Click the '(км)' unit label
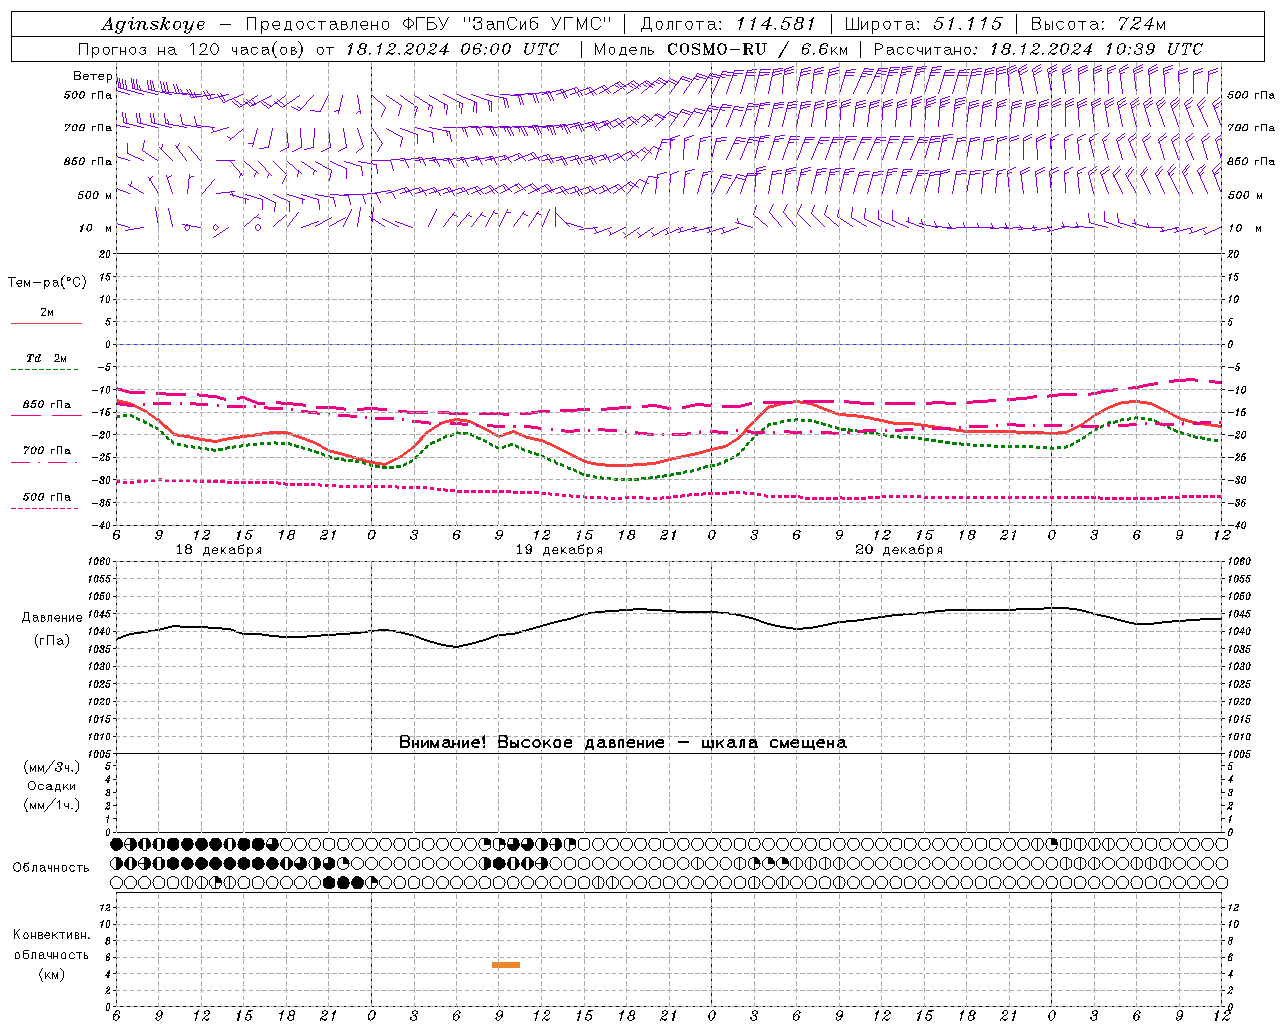The image size is (1280, 1024). coord(51,974)
